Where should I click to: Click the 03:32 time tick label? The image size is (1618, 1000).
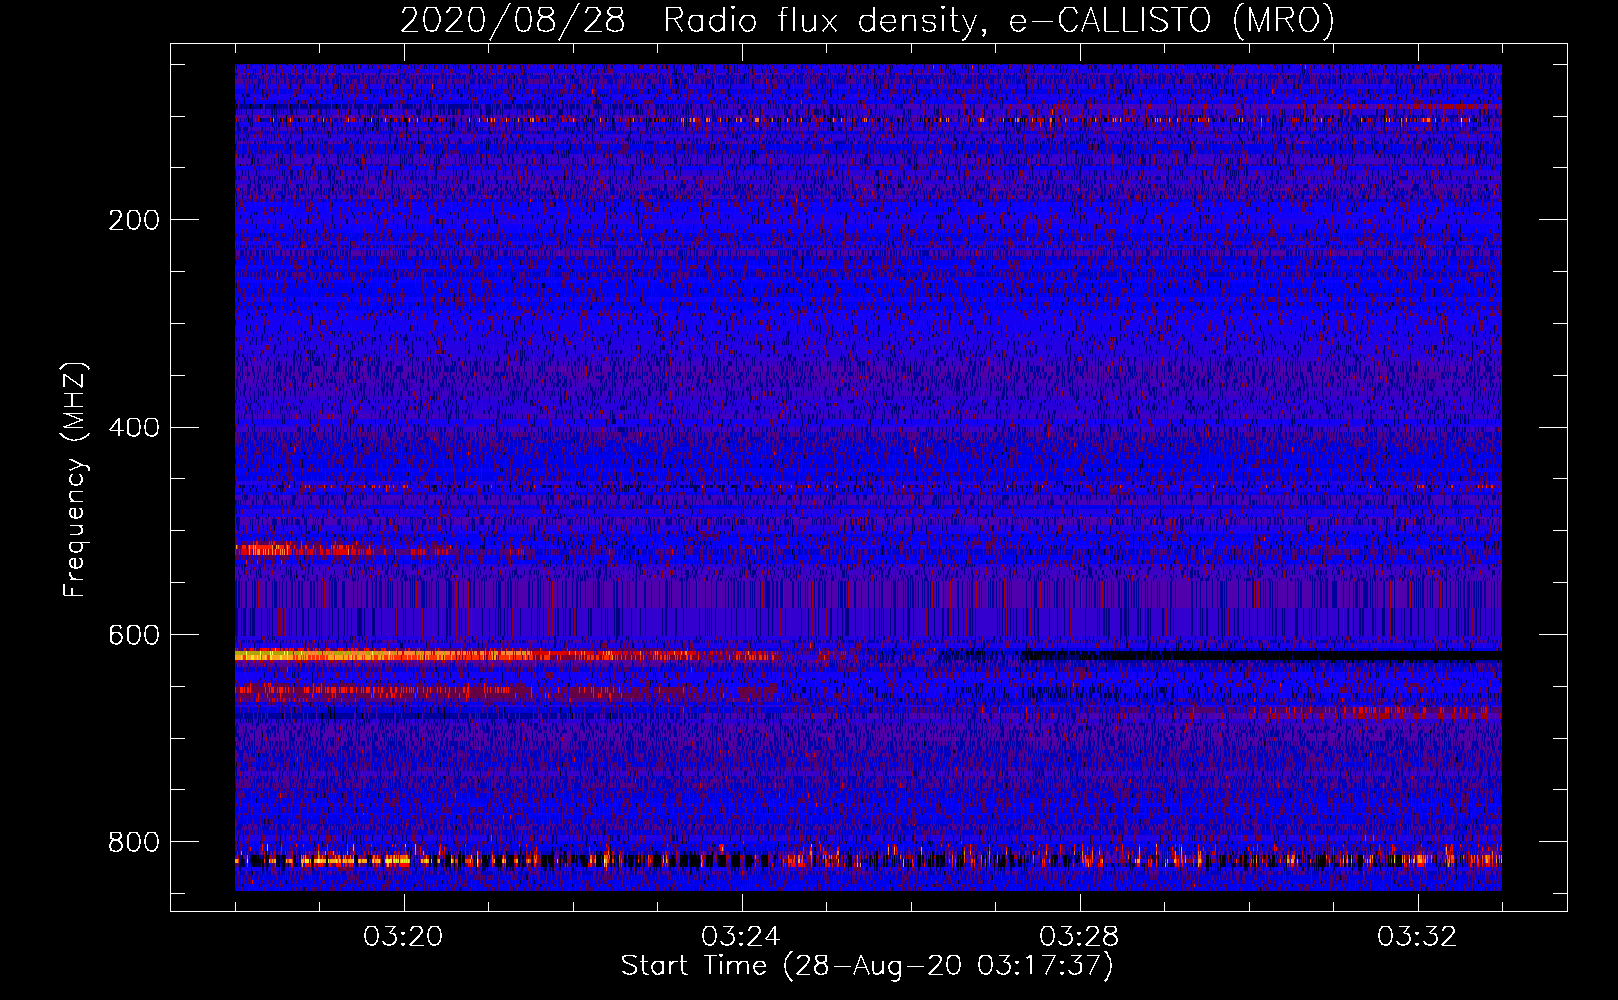(x=1417, y=937)
